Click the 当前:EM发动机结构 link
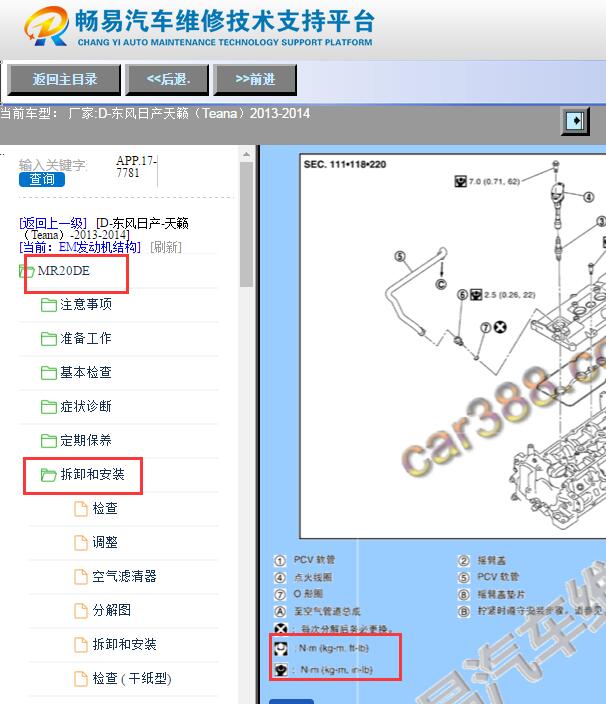 point(80,247)
